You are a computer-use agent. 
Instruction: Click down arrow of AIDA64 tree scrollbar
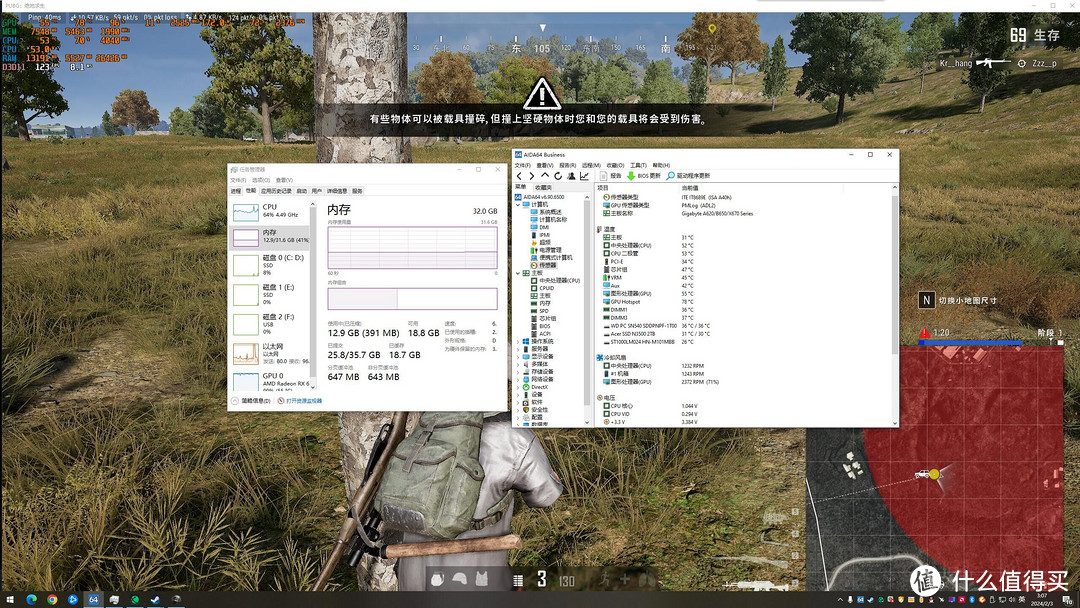[588, 423]
